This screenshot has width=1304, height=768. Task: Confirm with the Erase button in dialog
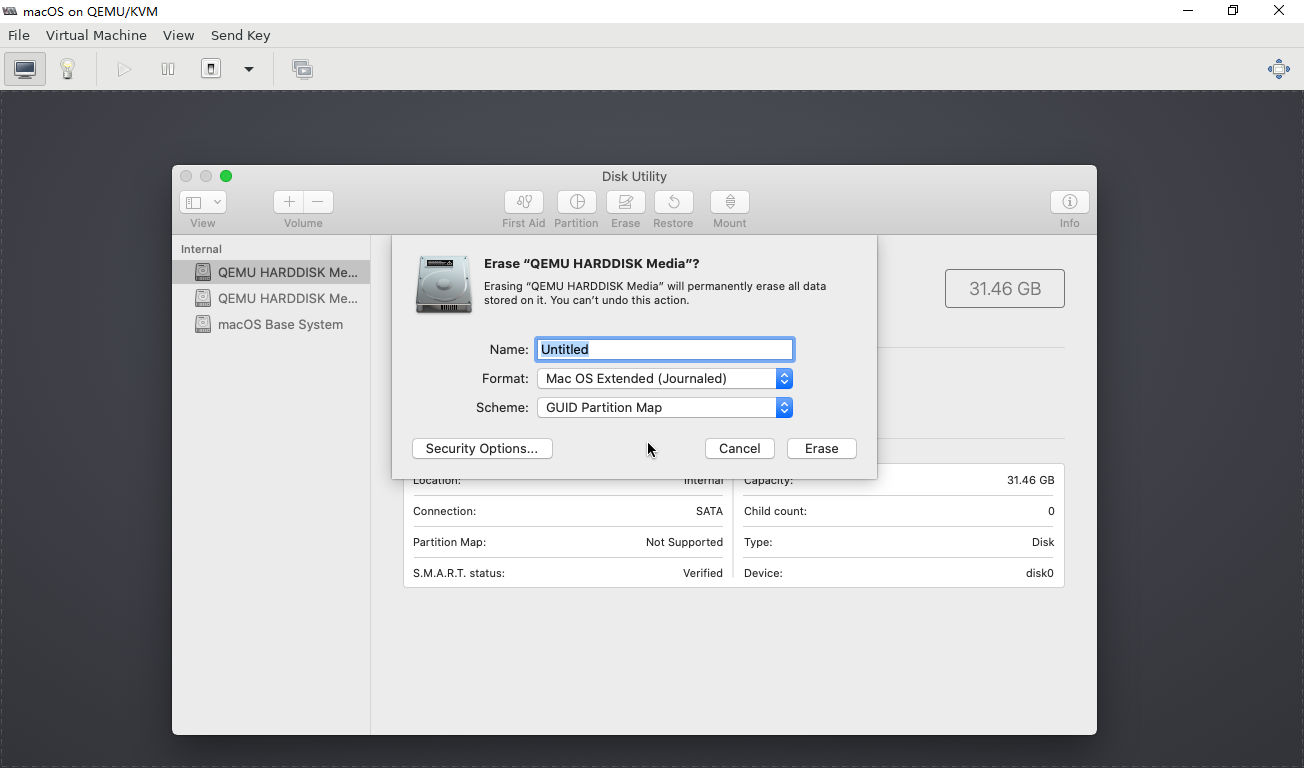(x=821, y=449)
